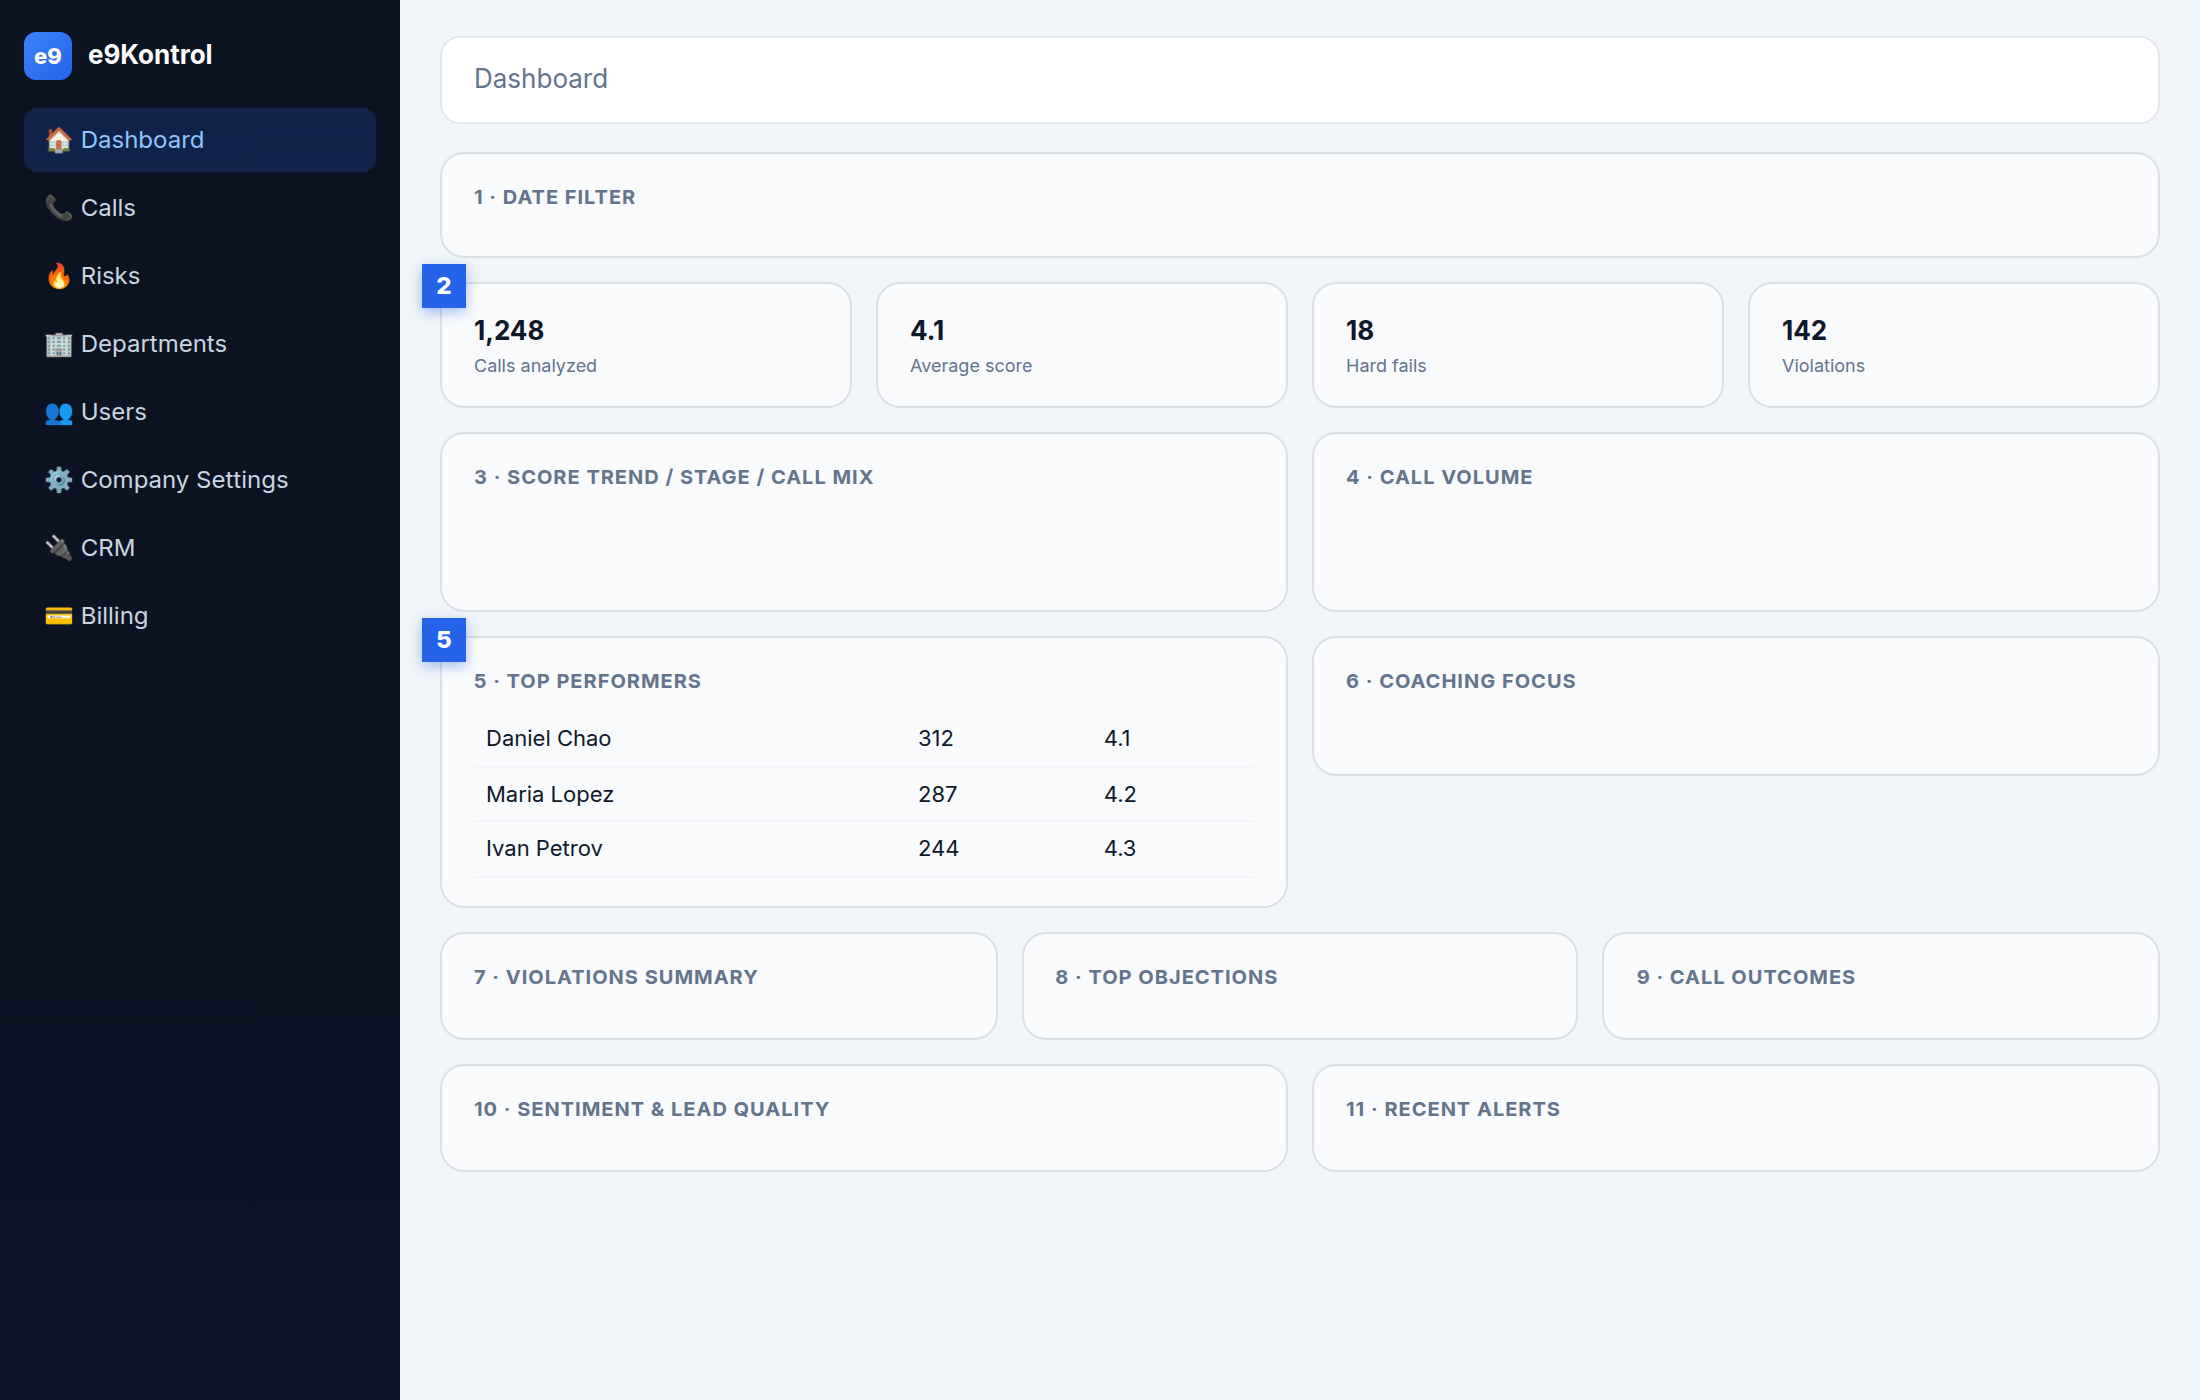2200x1400 pixels.
Task: Open the CRM integration page
Action: [x=200, y=548]
